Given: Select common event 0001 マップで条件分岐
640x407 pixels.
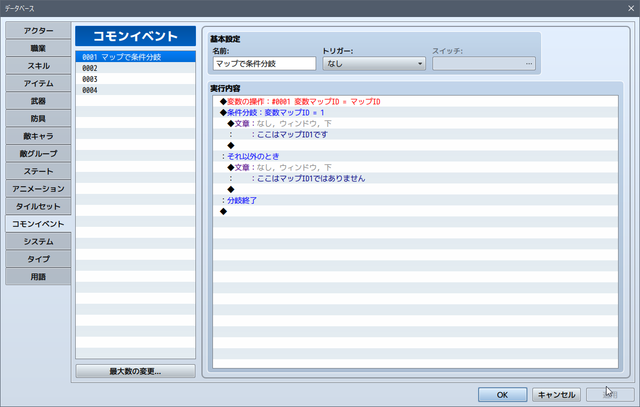Looking at the screenshot, I should click(135, 57).
